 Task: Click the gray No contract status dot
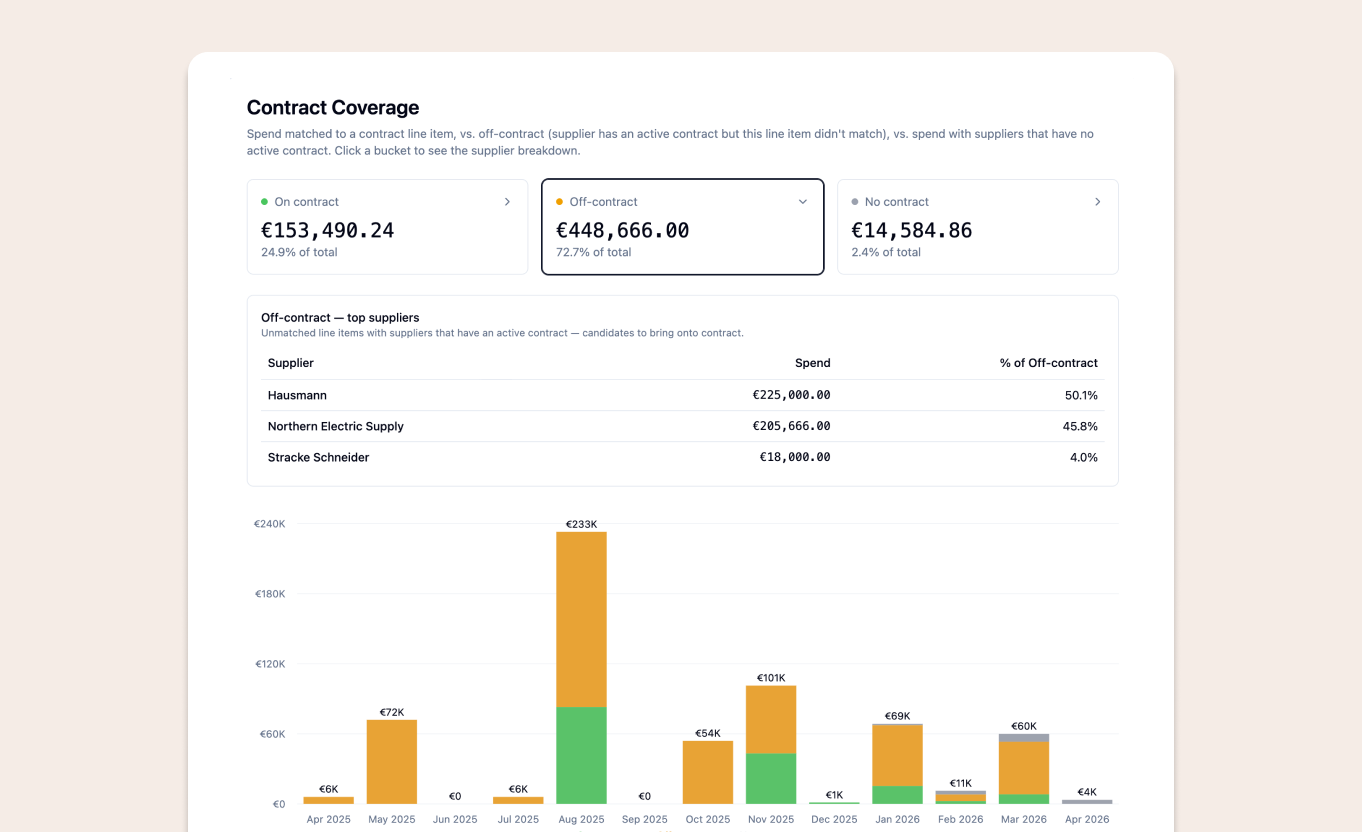pyautogui.click(x=853, y=201)
